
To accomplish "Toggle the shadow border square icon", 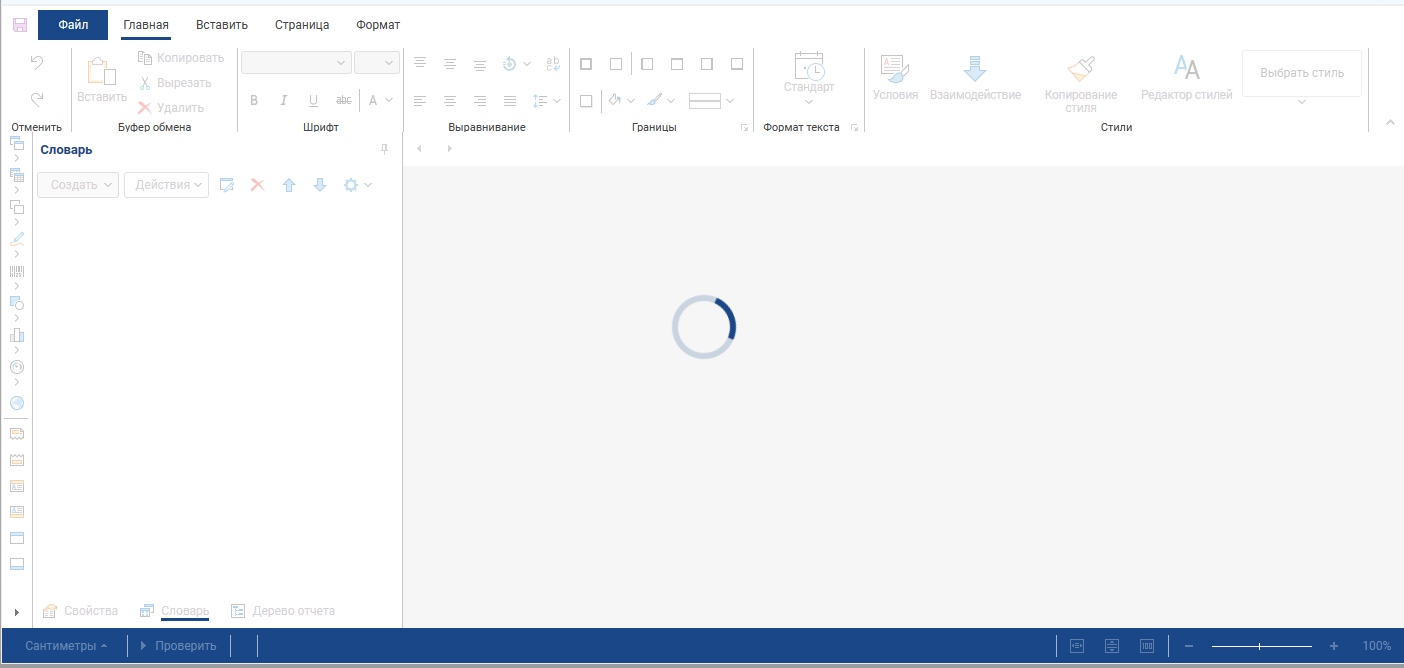I will pyautogui.click(x=586, y=100).
